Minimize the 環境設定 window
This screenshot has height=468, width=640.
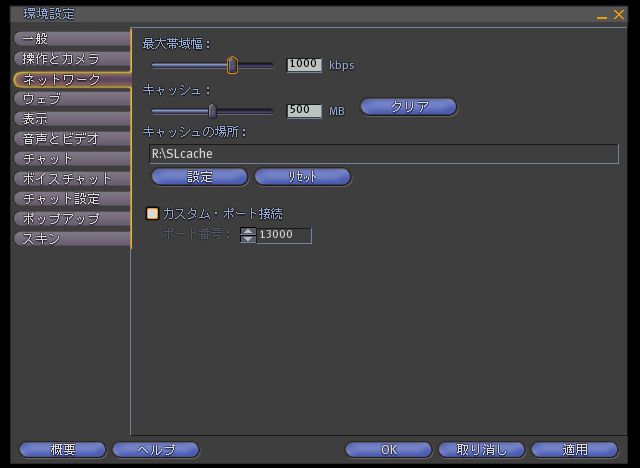click(602, 17)
